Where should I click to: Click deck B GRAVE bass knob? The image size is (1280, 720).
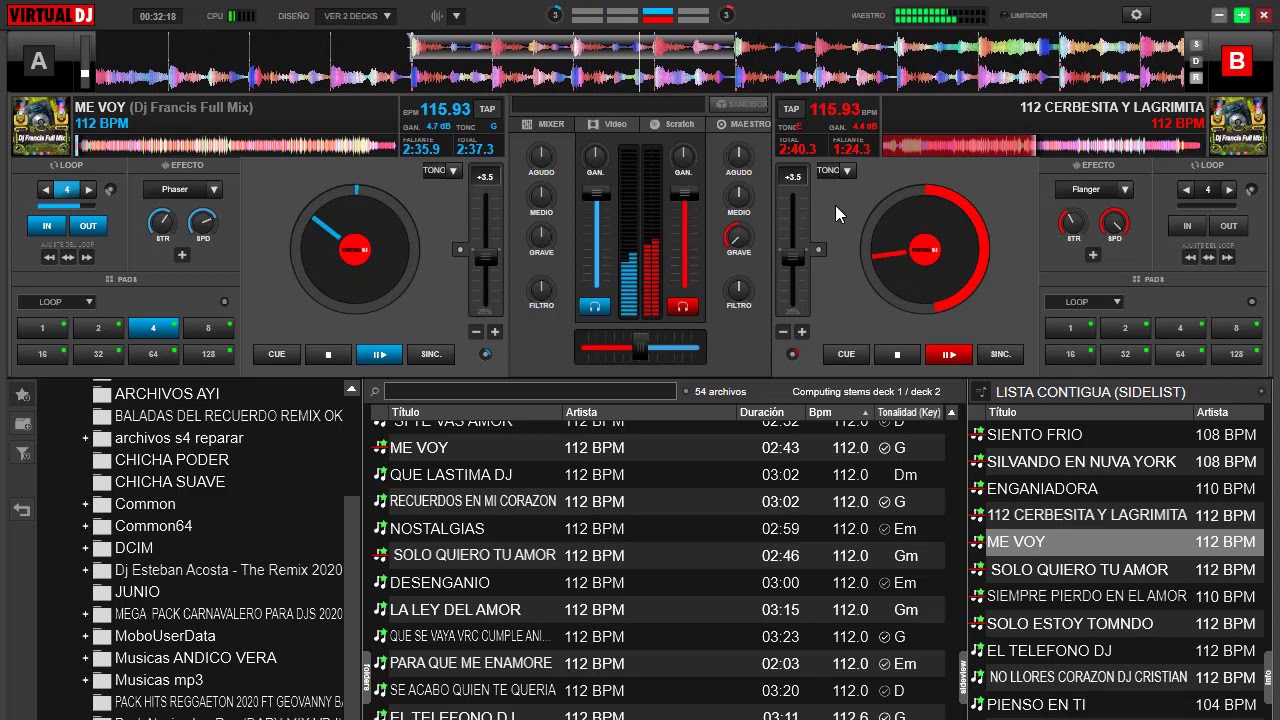pos(738,236)
